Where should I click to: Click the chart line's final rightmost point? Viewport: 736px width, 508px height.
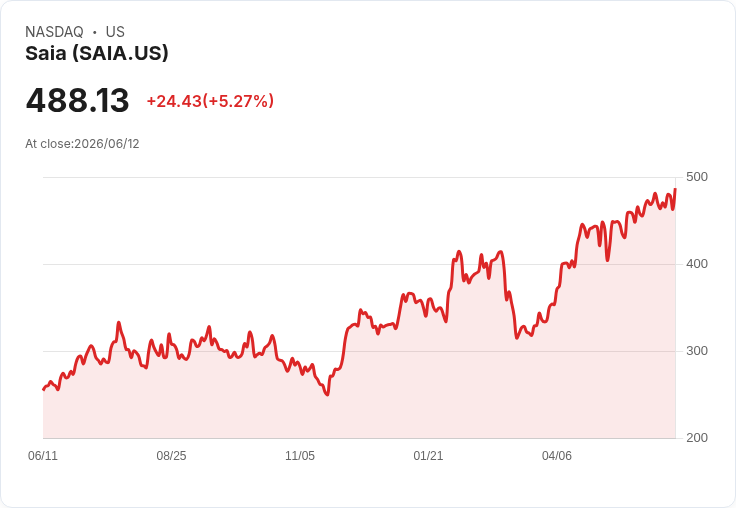(675, 189)
